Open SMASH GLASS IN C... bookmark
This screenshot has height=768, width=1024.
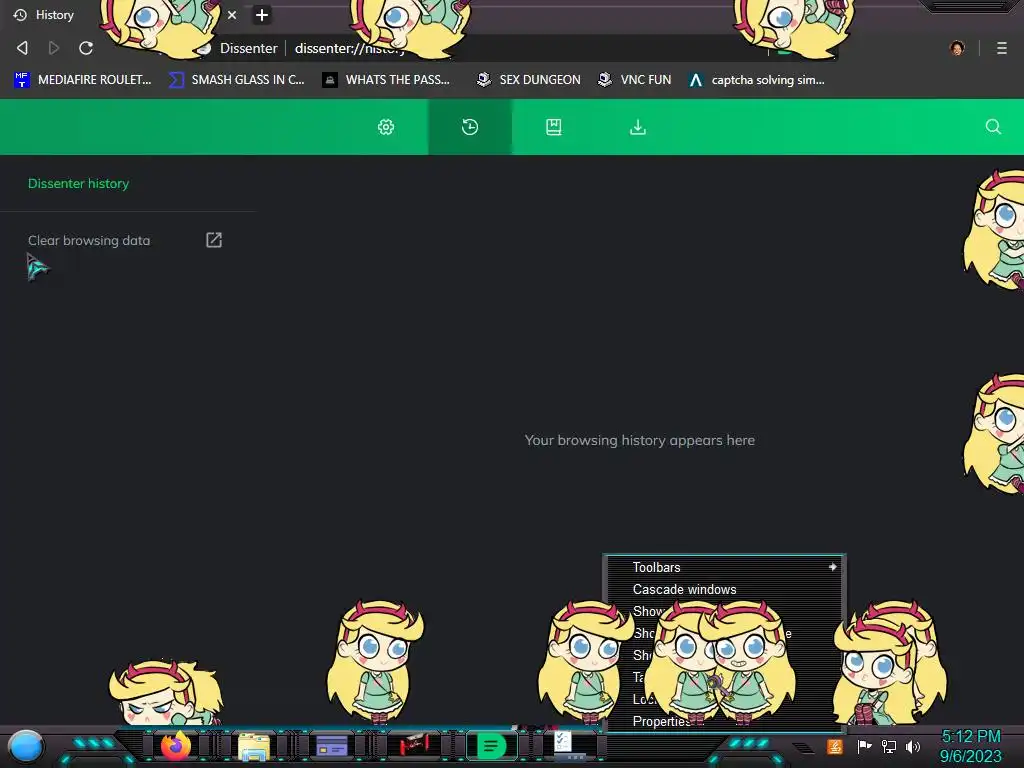236,80
